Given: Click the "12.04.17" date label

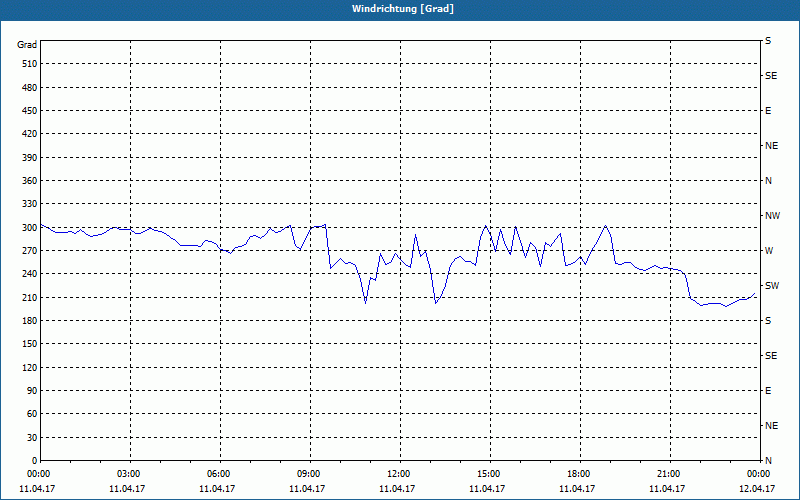Looking at the screenshot, I should point(757,489).
